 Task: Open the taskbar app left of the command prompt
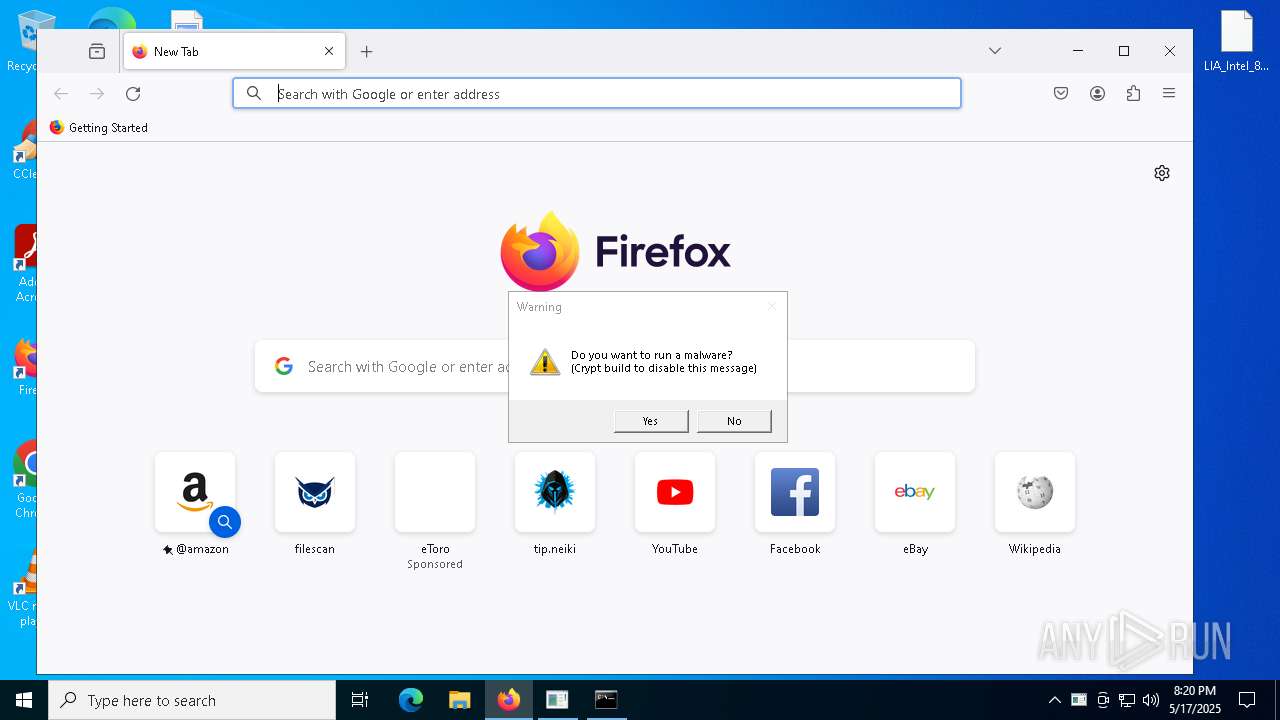(x=557, y=700)
